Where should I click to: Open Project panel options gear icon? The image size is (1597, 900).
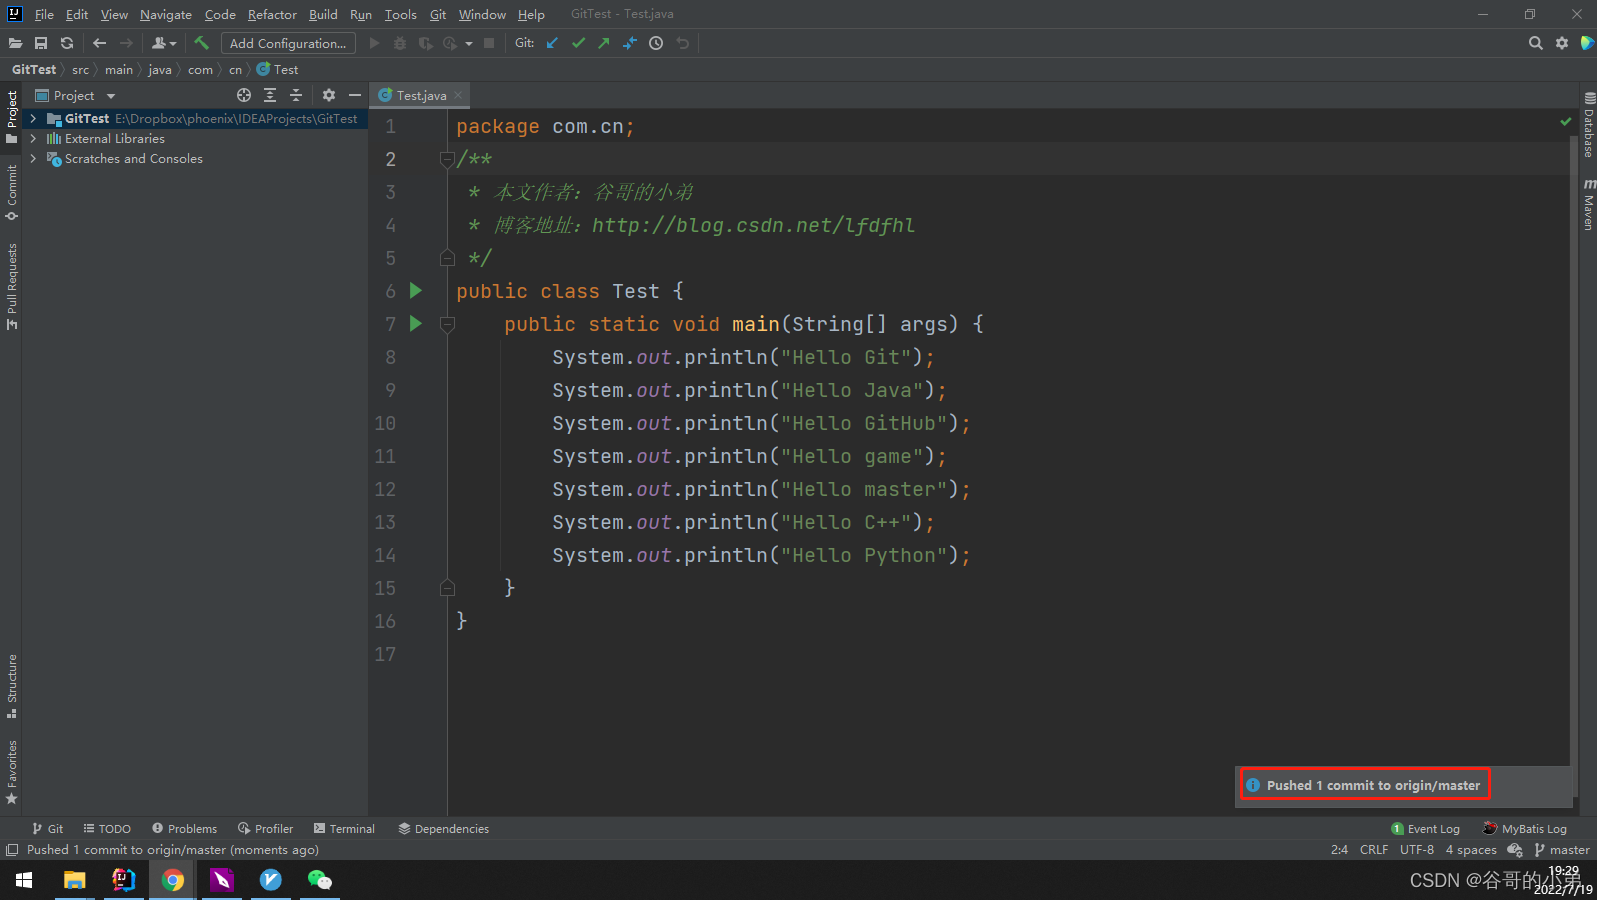329,95
